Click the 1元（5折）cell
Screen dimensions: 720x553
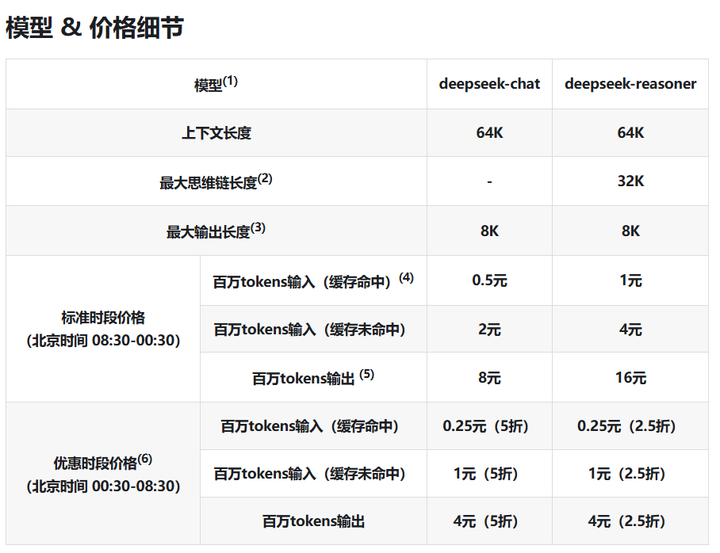489,474
